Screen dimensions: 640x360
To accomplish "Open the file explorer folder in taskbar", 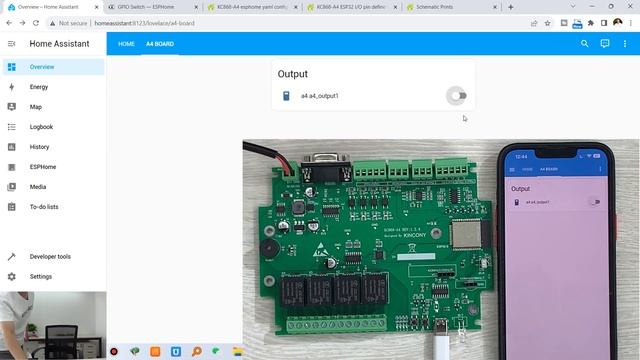I will [238, 351].
